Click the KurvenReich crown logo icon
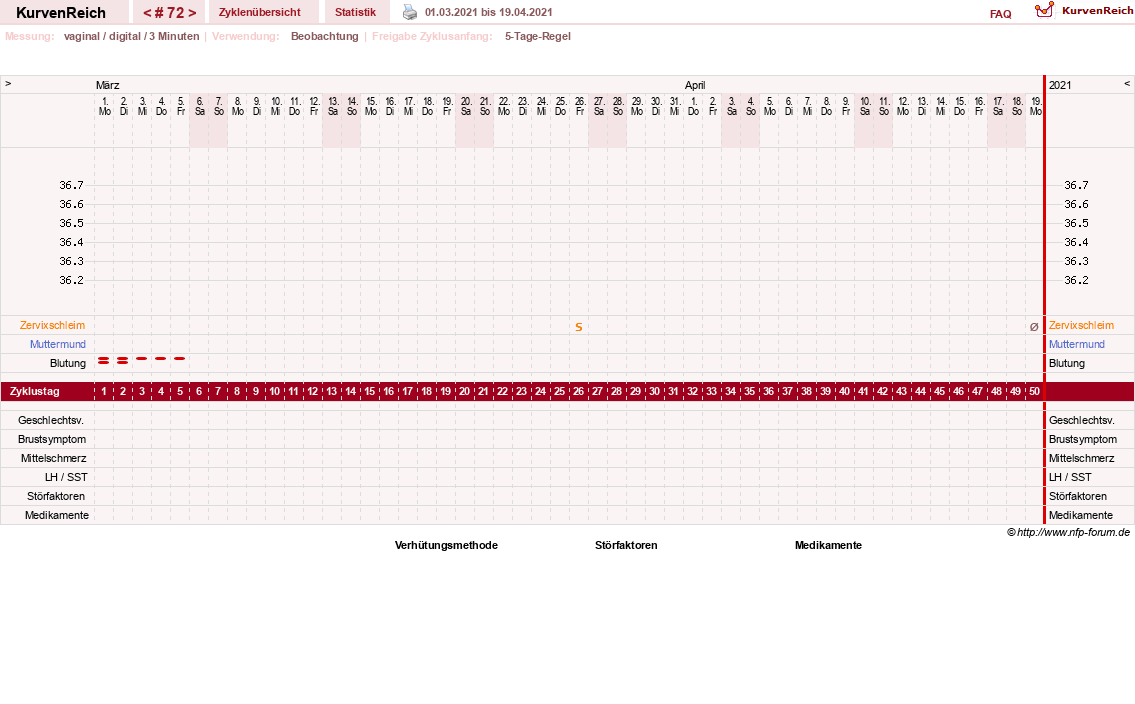This screenshot has height=704, width=1135. point(1045,10)
